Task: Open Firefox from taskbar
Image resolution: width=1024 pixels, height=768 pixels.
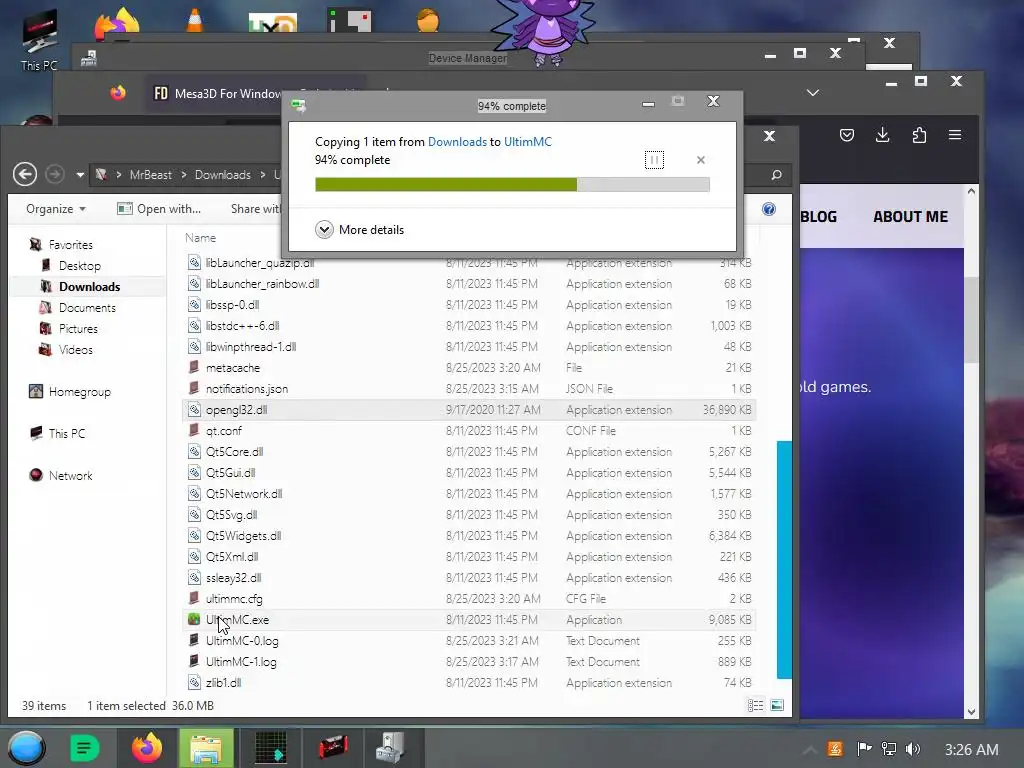Action: coord(146,748)
